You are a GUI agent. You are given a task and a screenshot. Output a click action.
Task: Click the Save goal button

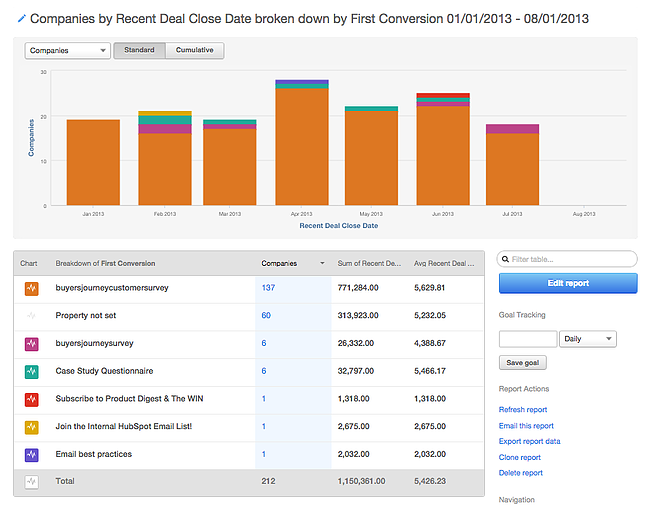523,363
